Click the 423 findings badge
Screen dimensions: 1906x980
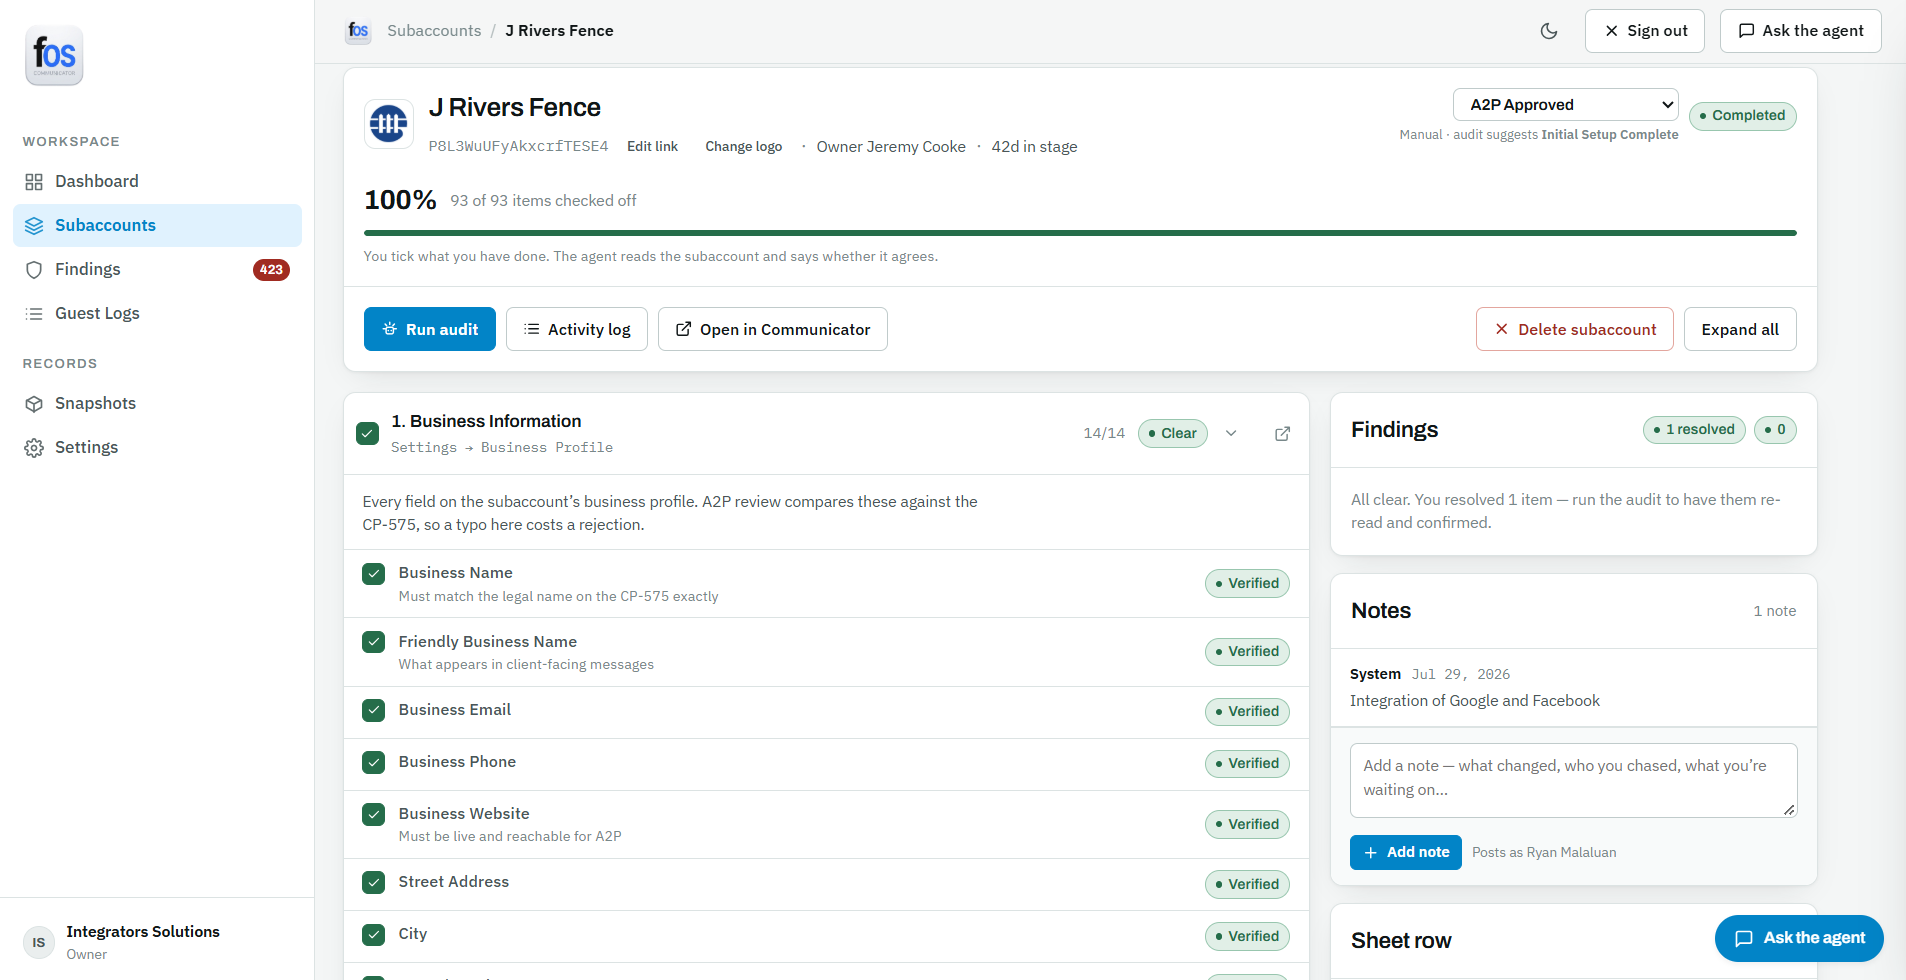[x=271, y=270]
